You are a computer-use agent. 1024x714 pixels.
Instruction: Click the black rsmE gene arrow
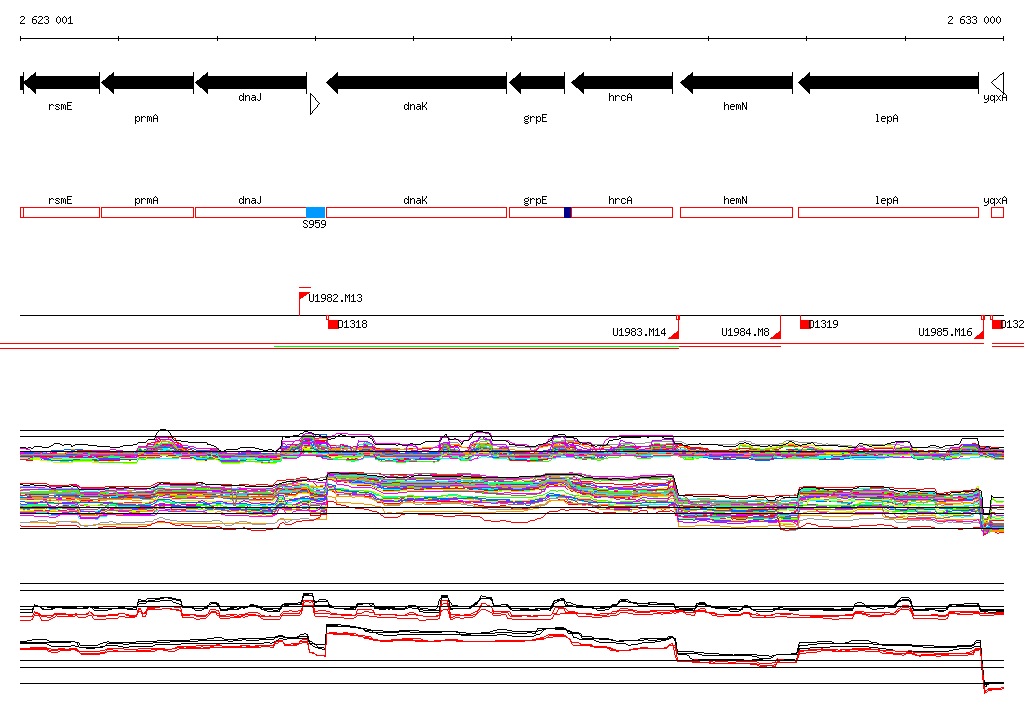(61, 83)
